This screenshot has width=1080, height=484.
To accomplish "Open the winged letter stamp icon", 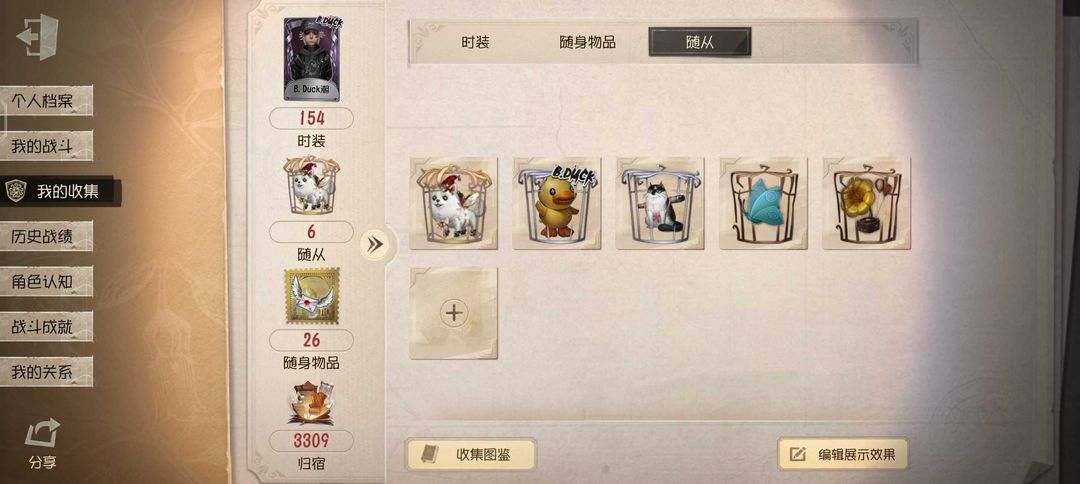I will (x=311, y=296).
